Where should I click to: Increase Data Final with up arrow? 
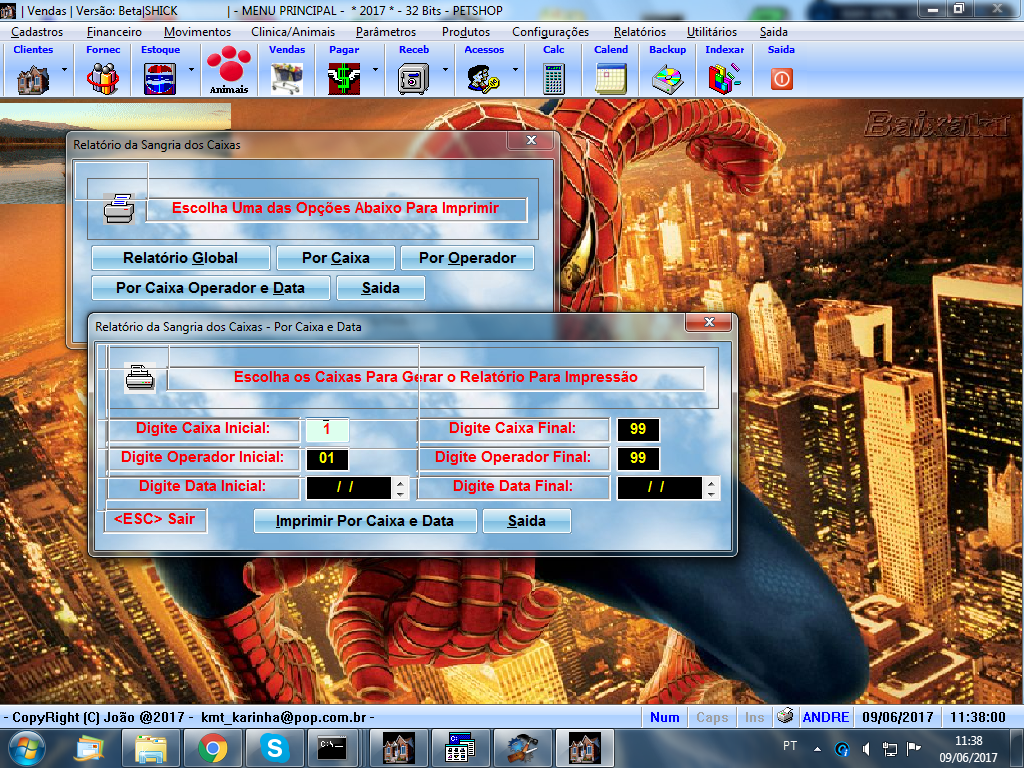pyautogui.click(x=711, y=482)
